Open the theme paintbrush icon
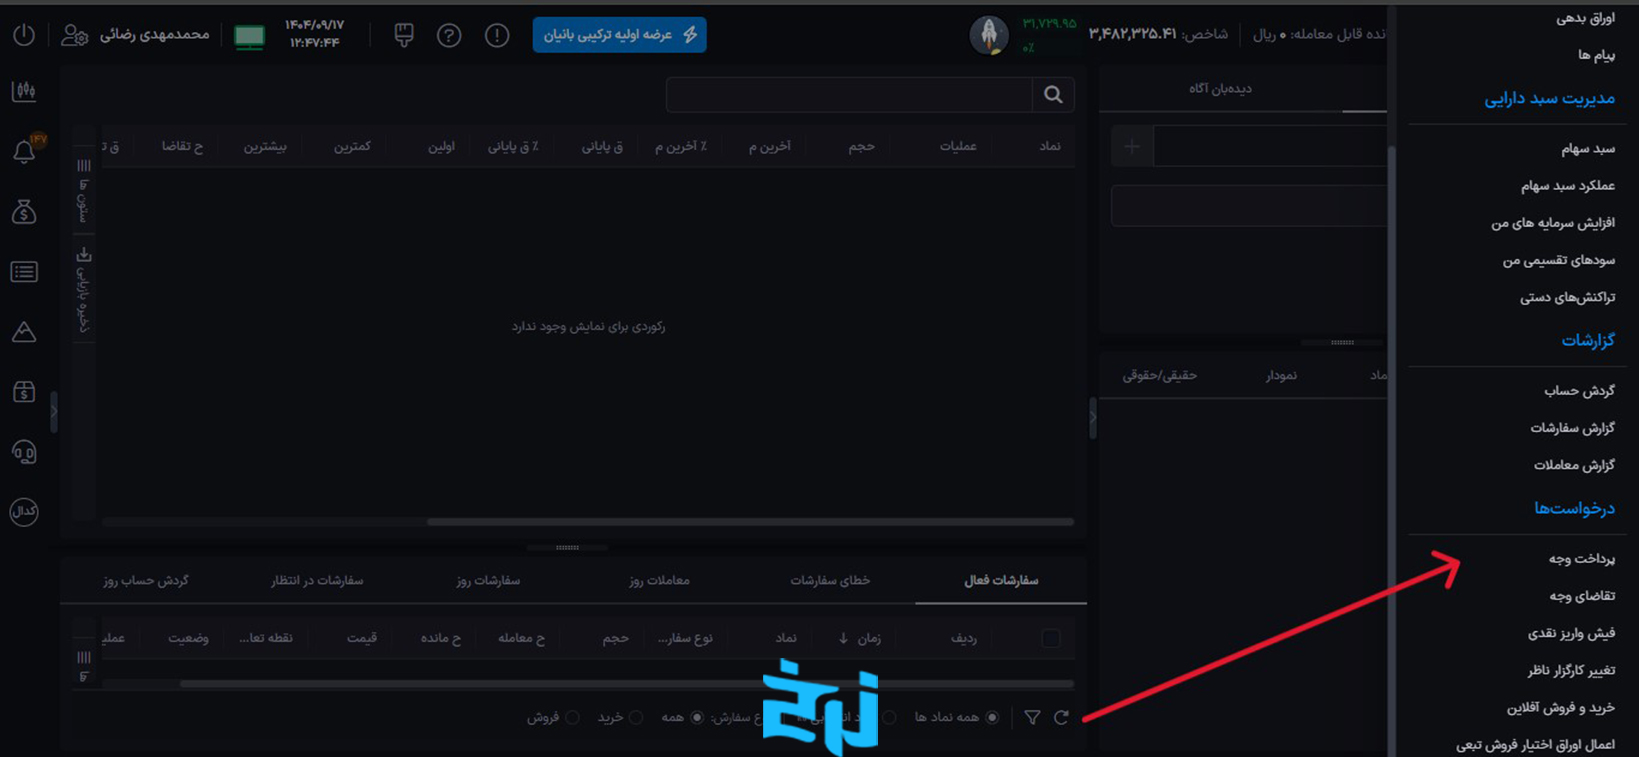1639x757 pixels. point(404,35)
